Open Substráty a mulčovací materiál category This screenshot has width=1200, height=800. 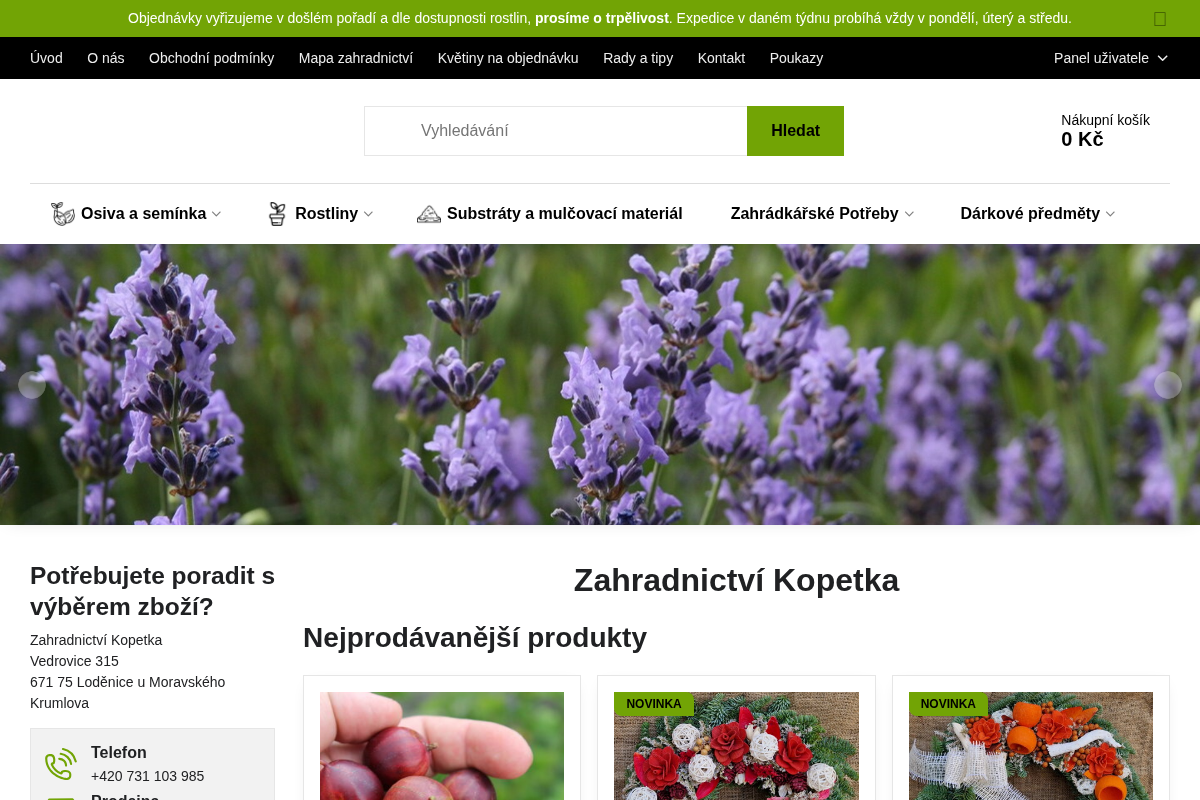(x=564, y=214)
